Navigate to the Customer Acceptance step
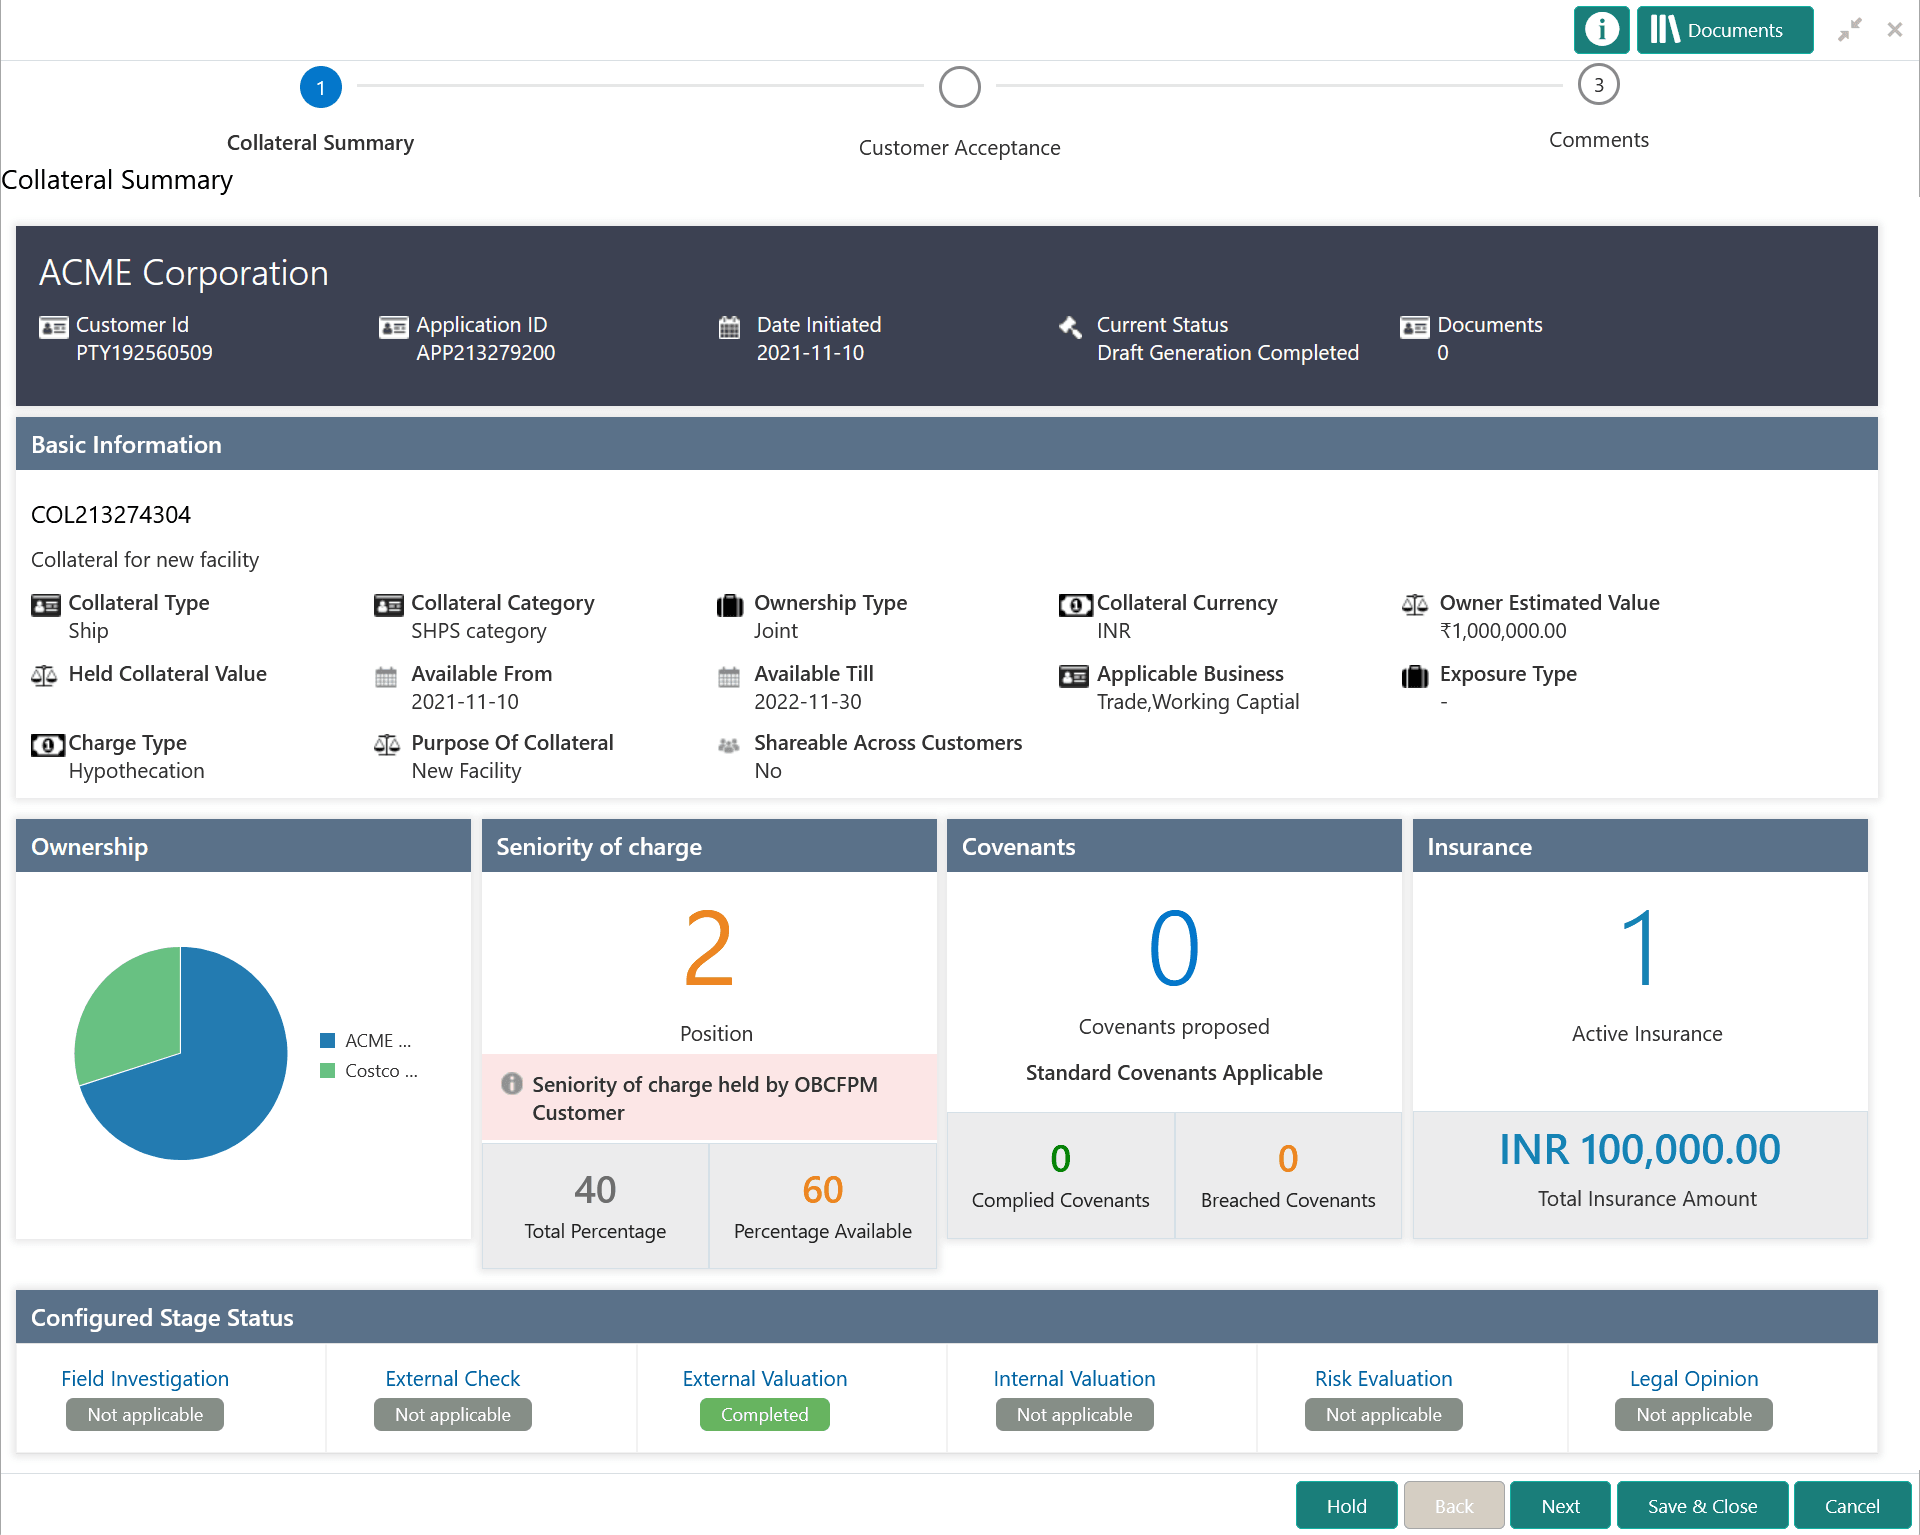Image resolution: width=1920 pixels, height=1535 pixels. point(959,87)
